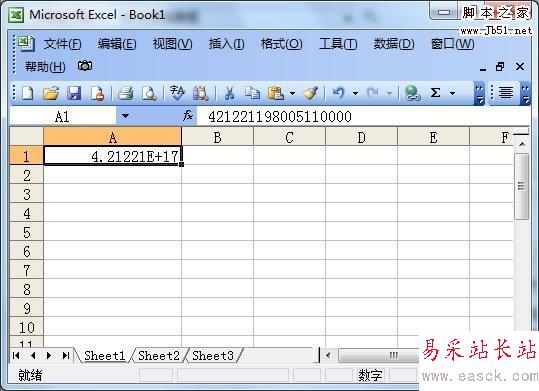This screenshot has height=391, width=539.
Task: Click the Paste clipboard icon
Action: (276, 93)
